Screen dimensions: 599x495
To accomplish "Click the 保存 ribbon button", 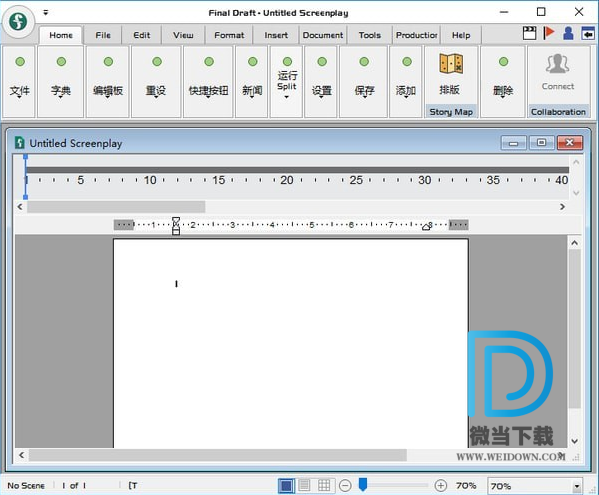I will coord(364,82).
